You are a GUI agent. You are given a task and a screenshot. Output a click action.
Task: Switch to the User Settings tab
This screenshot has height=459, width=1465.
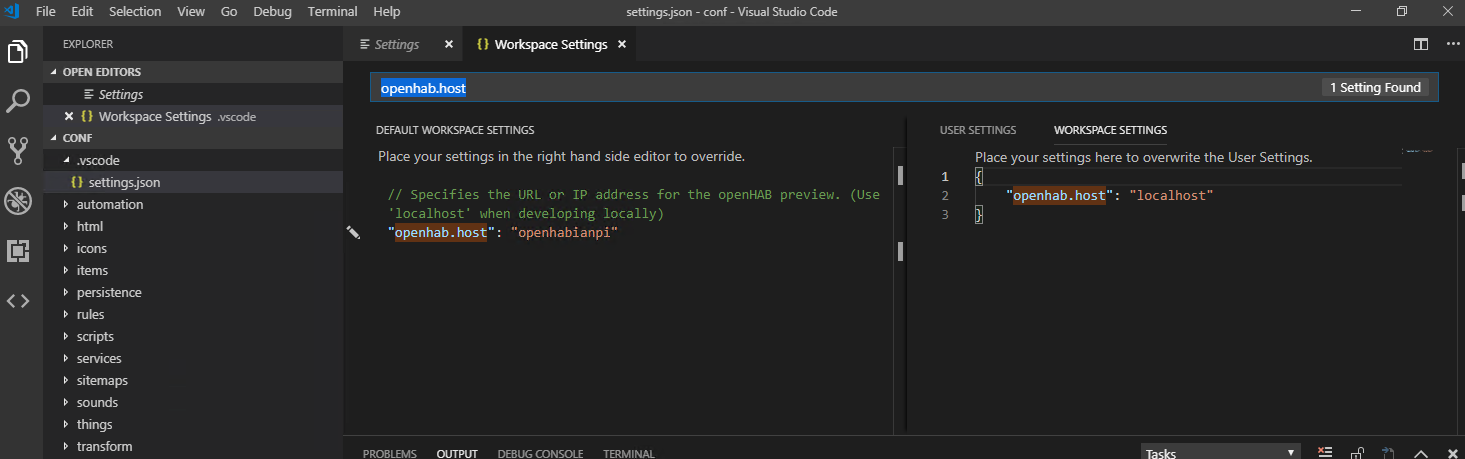pyautogui.click(x=977, y=130)
